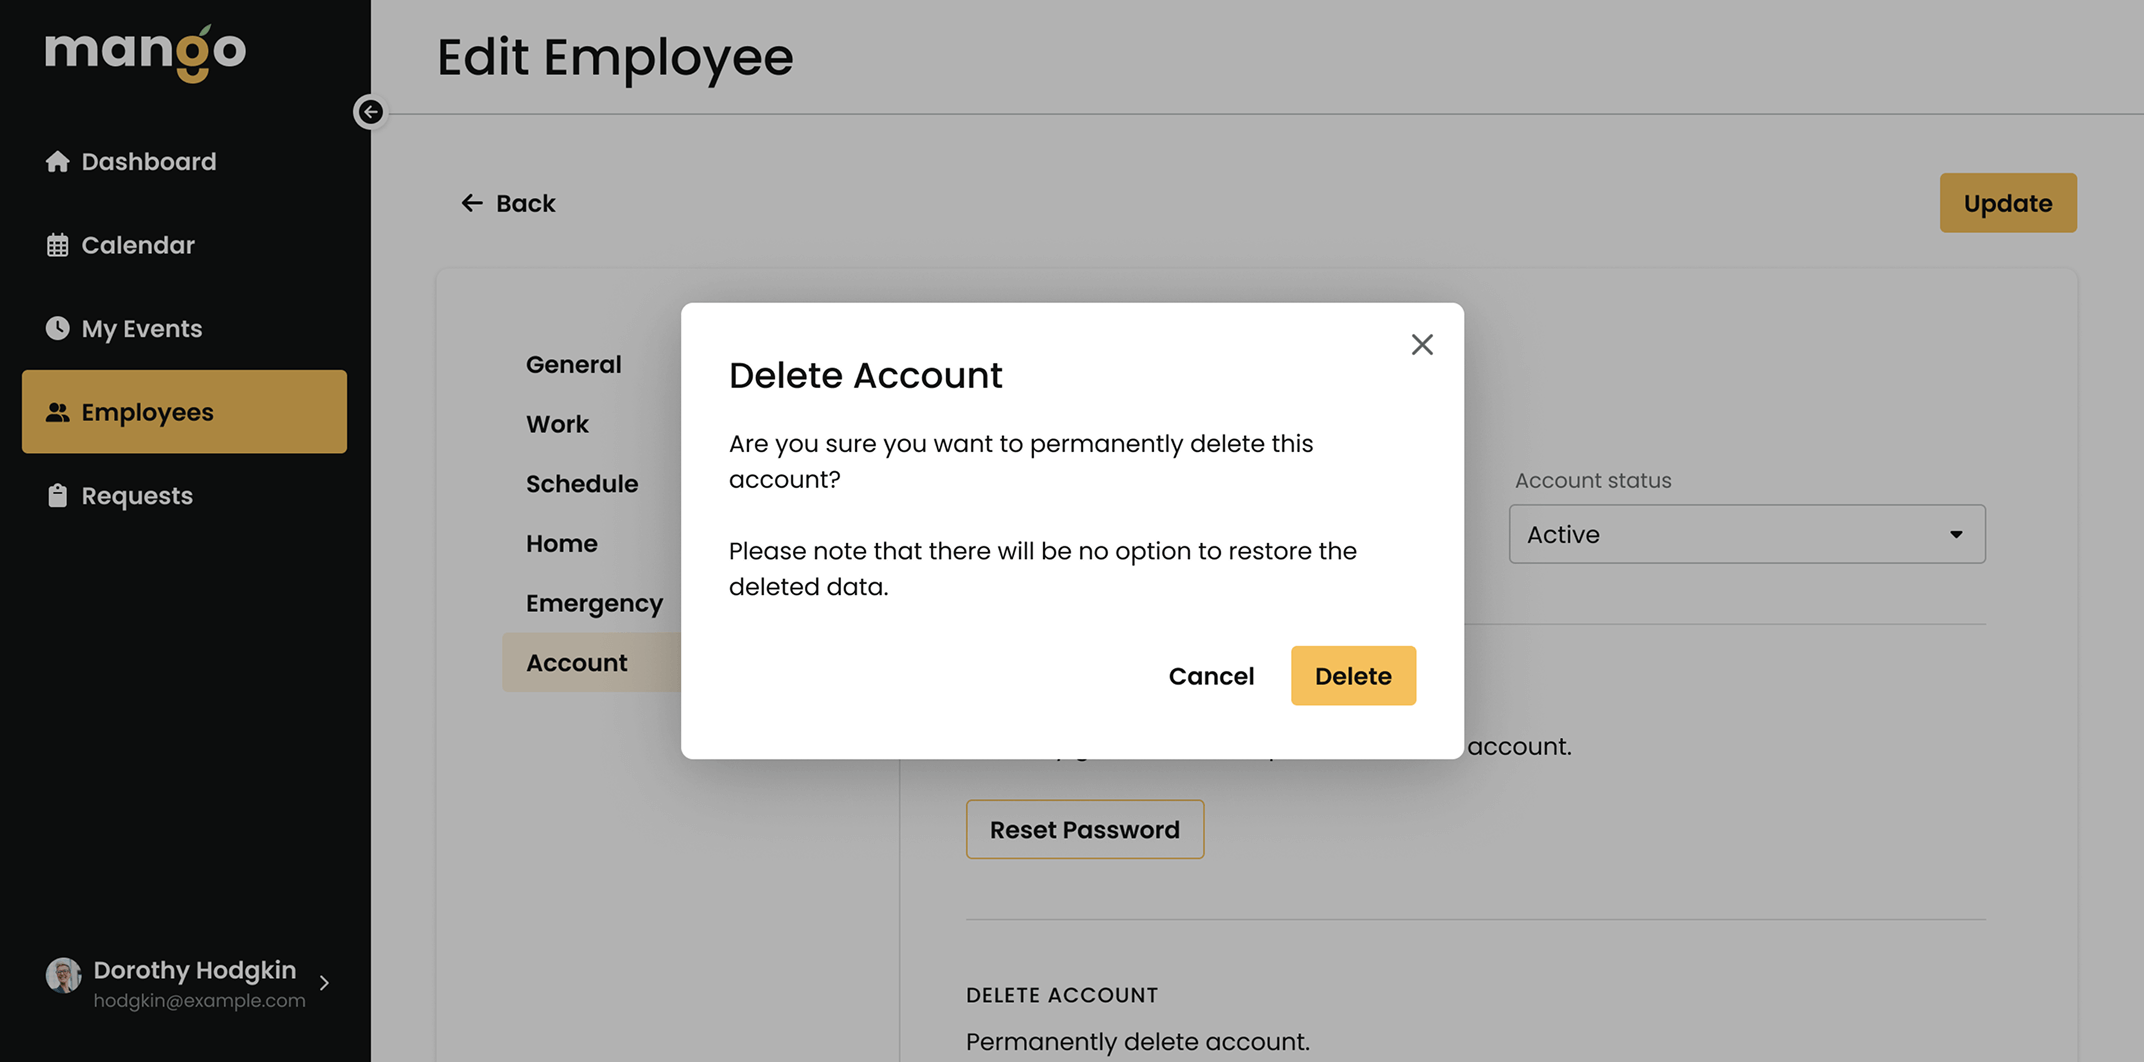Select the Employees people icon
This screenshot has height=1062, width=2144.
[x=57, y=411]
